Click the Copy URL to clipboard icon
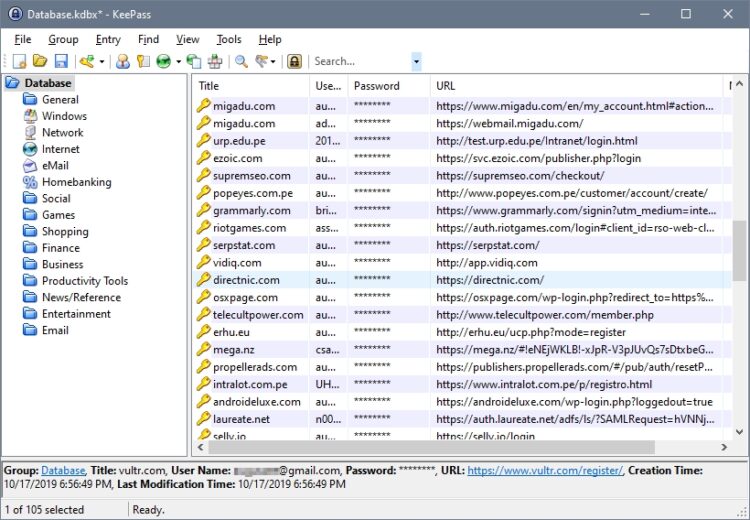 click(x=193, y=61)
